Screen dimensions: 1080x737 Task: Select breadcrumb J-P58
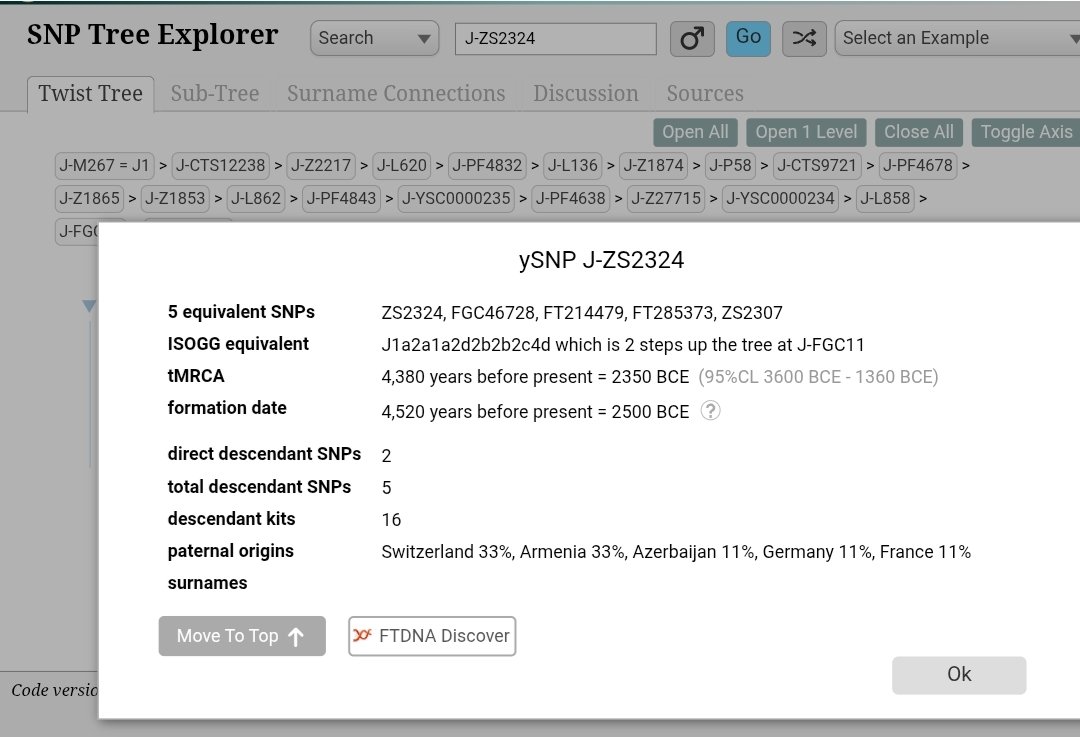click(x=730, y=166)
